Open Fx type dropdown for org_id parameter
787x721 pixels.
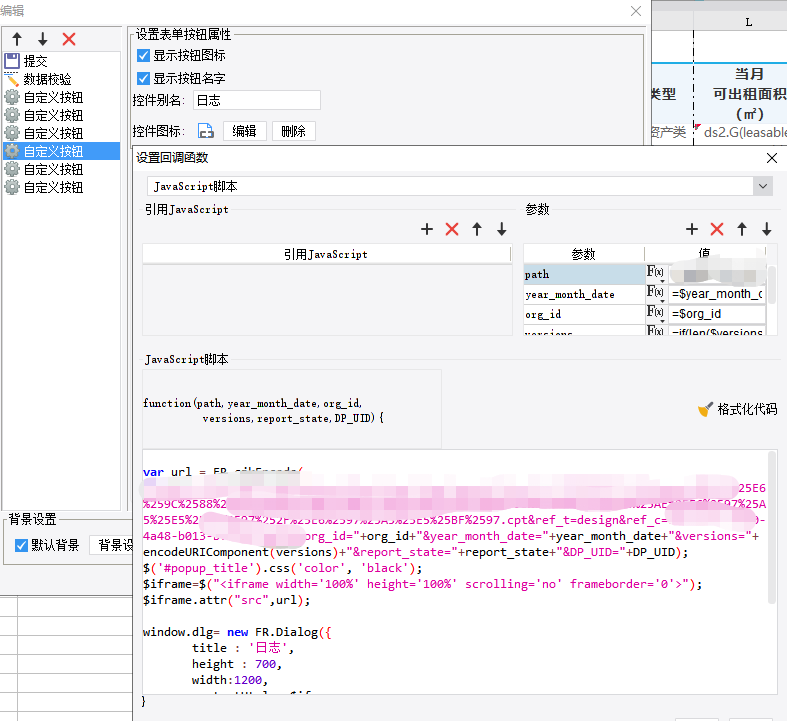tap(656, 314)
